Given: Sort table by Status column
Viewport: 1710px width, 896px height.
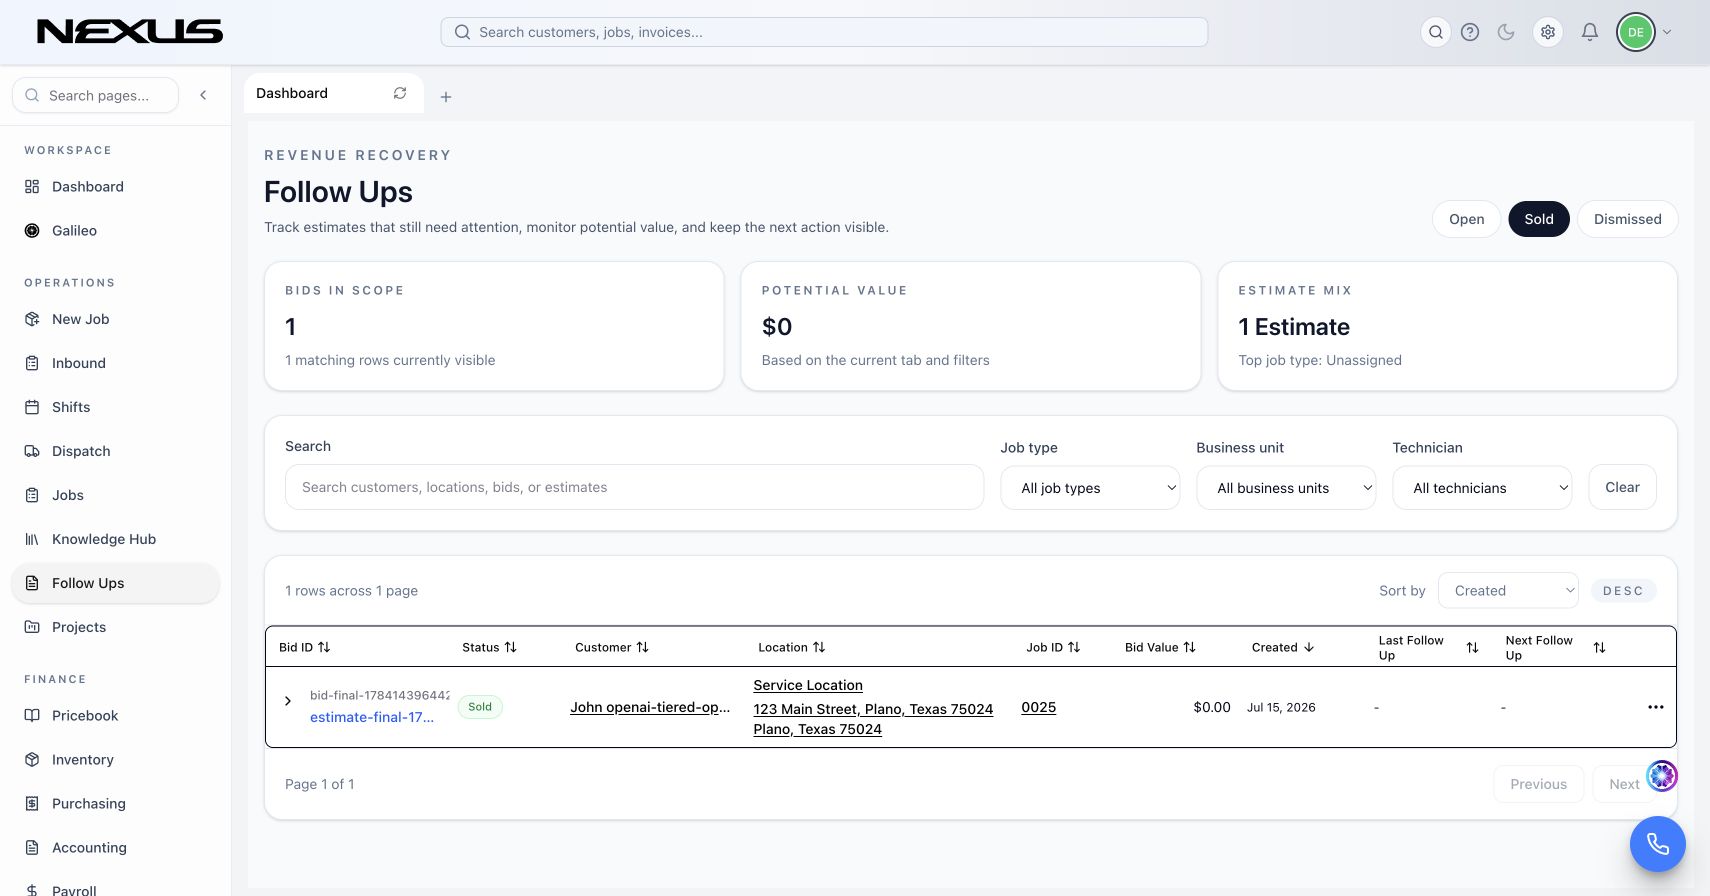Looking at the screenshot, I should click(x=489, y=647).
